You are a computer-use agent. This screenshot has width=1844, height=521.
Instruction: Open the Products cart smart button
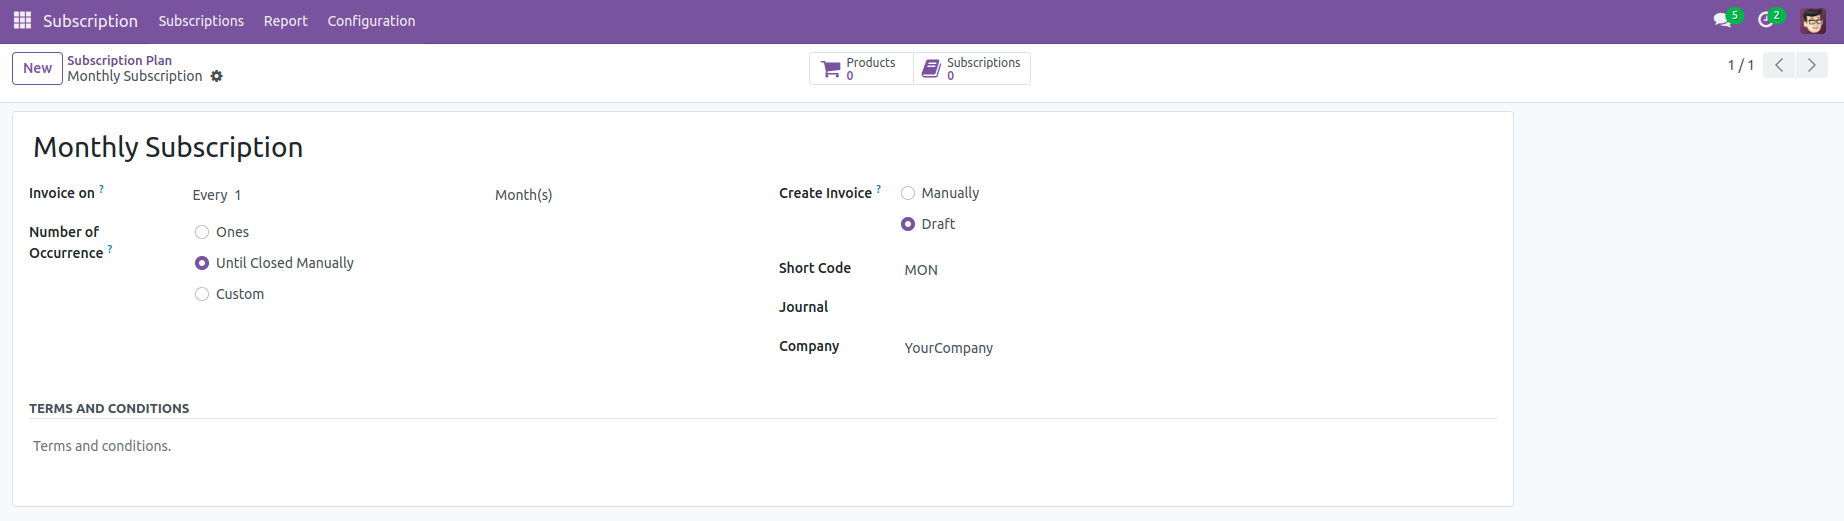coord(860,68)
